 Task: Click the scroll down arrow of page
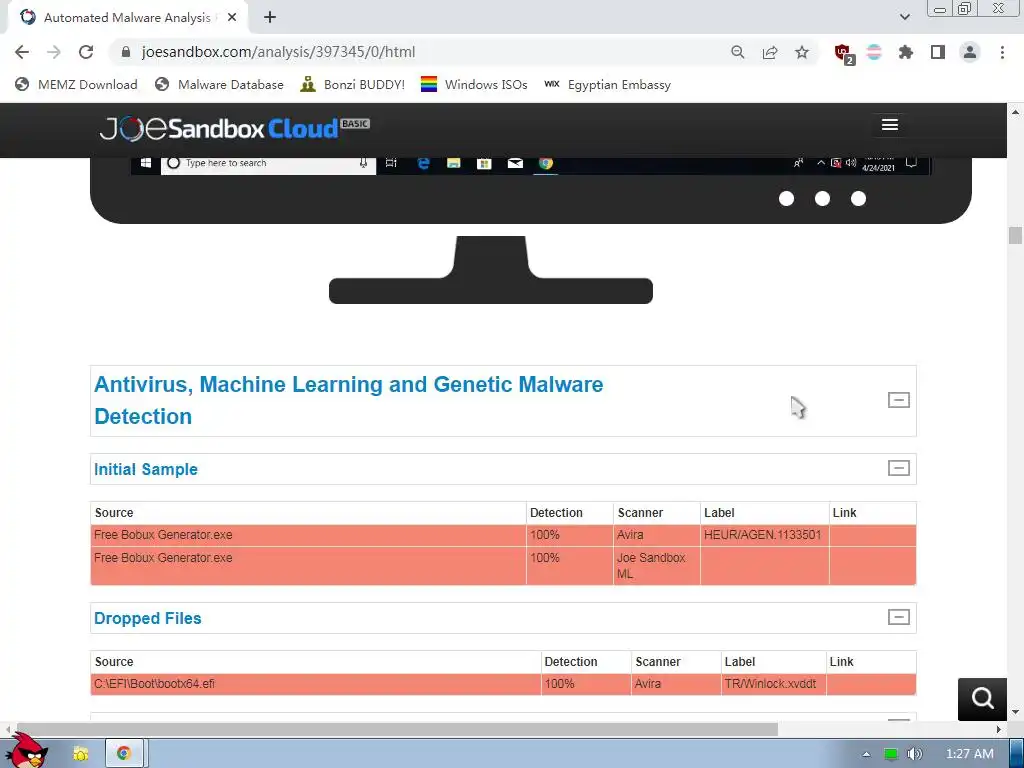click(x=1016, y=712)
